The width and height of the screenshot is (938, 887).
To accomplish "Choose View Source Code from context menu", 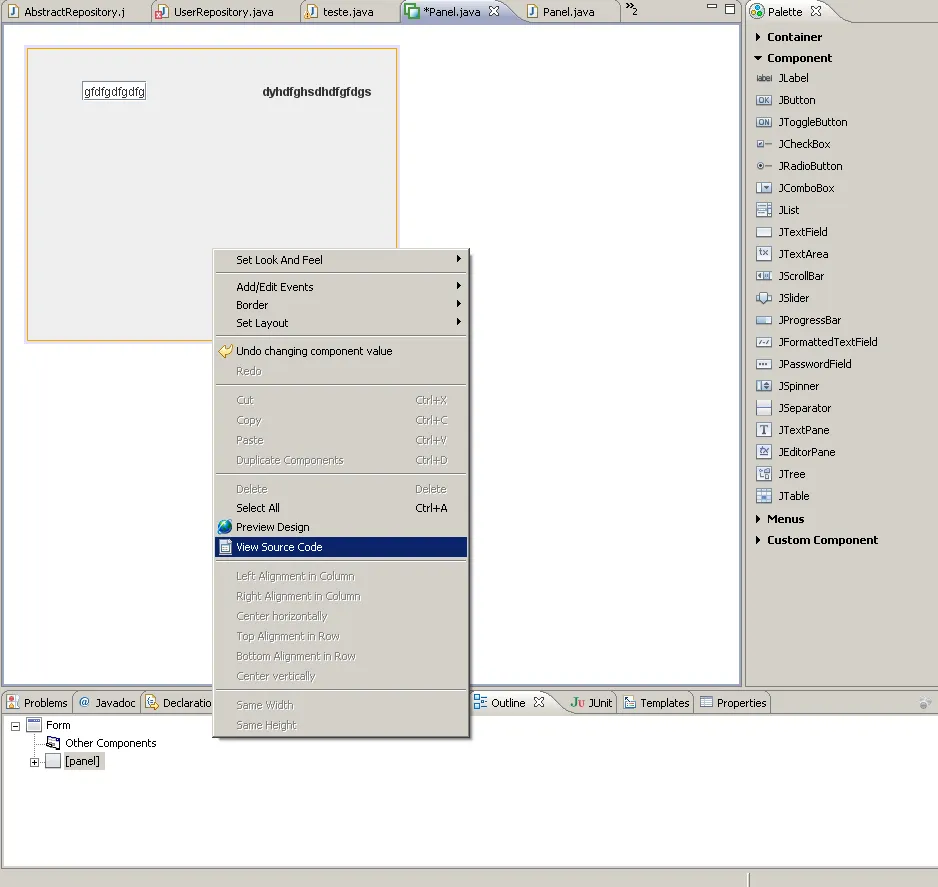I will (x=341, y=547).
